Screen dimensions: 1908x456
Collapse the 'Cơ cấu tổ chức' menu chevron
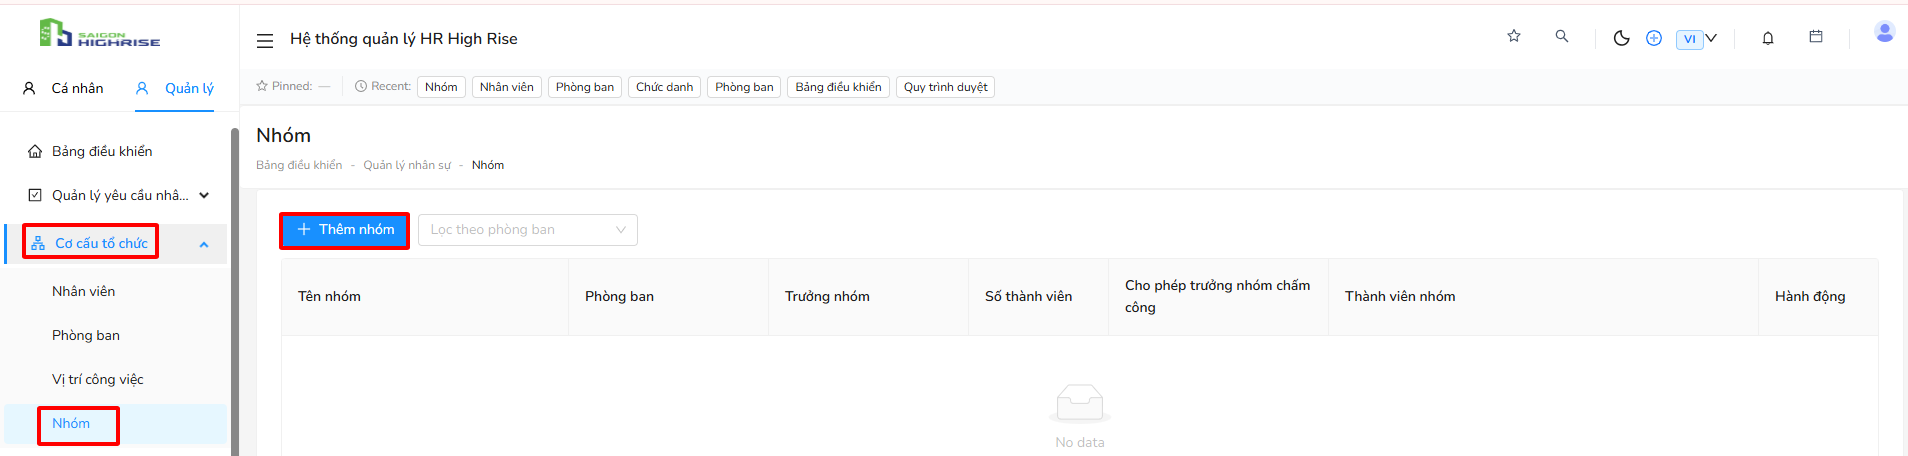tap(204, 244)
